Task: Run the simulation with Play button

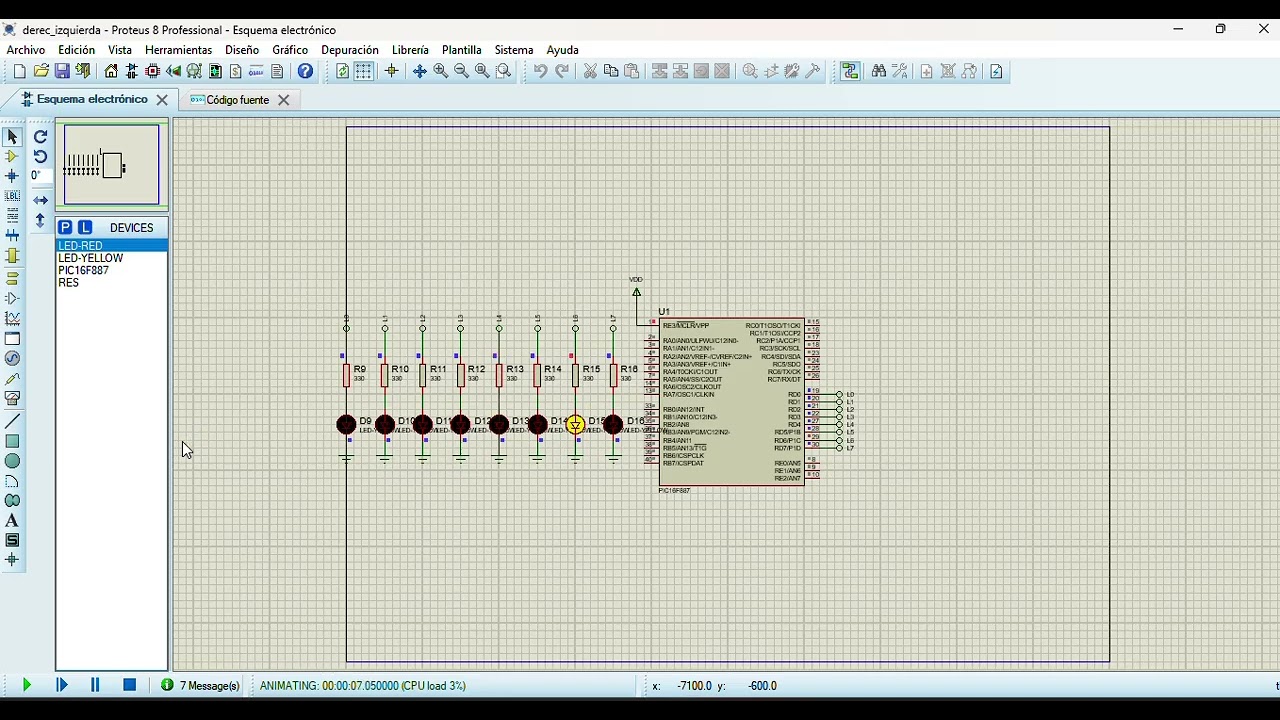Action: pyautogui.click(x=27, y=685)
